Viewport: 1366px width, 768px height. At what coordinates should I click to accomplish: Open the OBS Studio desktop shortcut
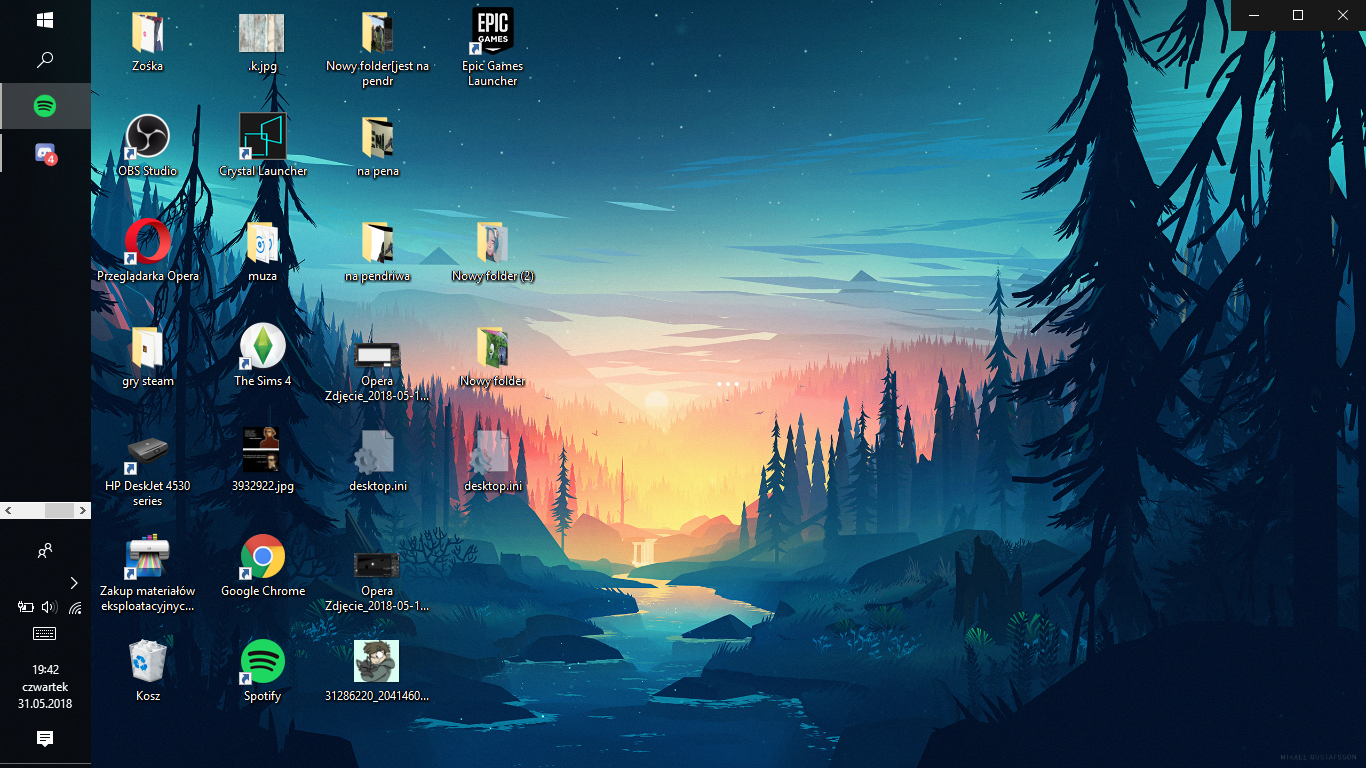point(147,137)
